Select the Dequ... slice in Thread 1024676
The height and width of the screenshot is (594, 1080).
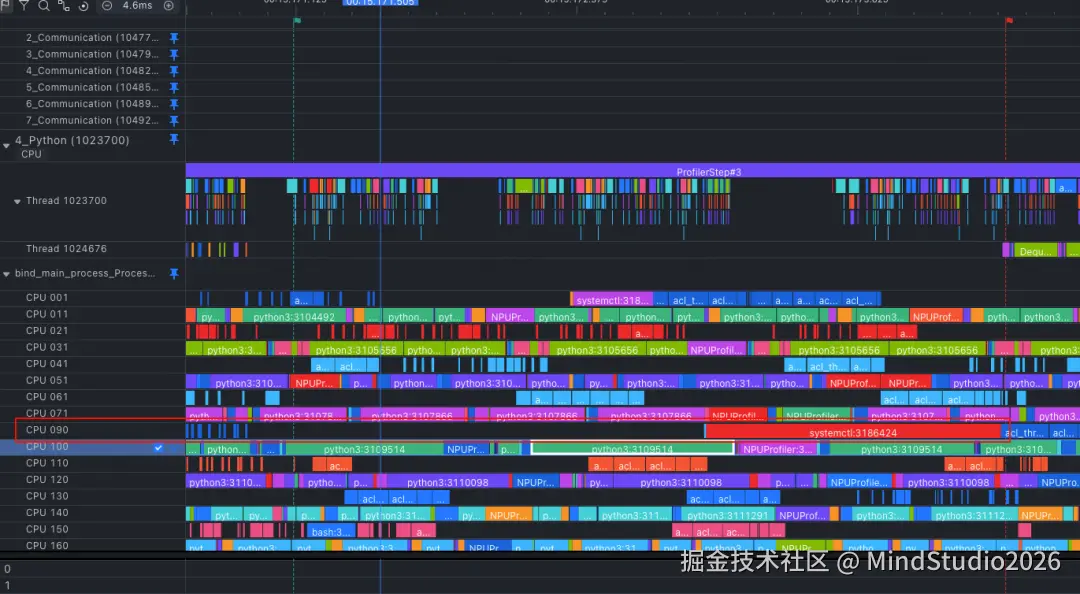click(1036, 251)
